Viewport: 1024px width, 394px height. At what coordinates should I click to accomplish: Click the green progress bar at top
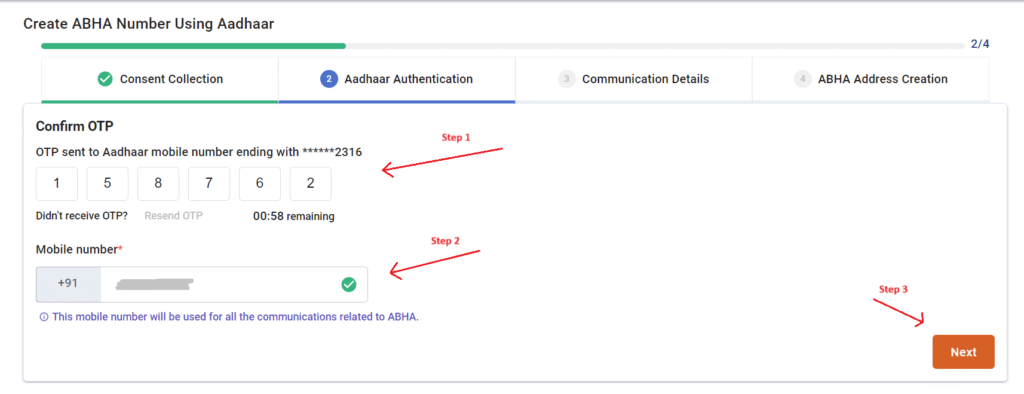click(x=193, y=46)
